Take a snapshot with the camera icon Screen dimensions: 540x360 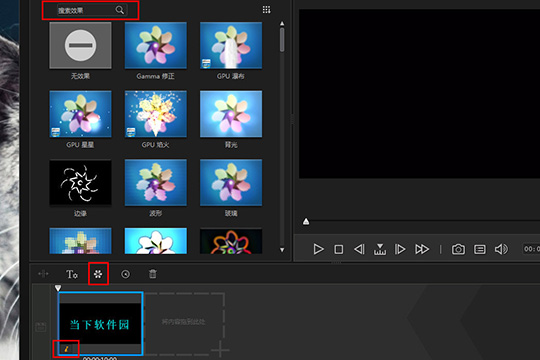tap(458, 249)
